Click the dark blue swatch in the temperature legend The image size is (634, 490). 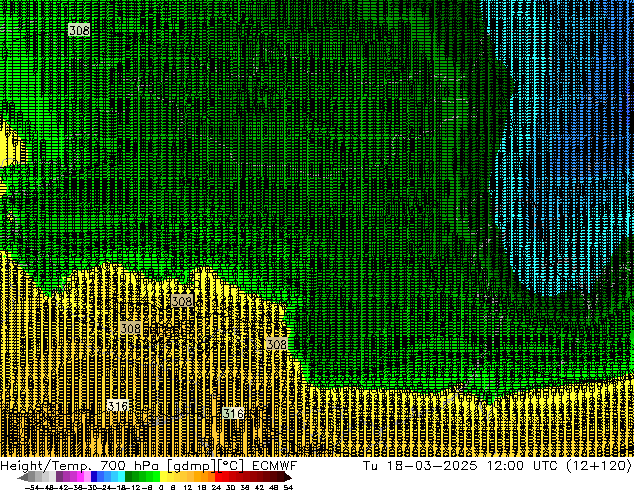[94, 477]
